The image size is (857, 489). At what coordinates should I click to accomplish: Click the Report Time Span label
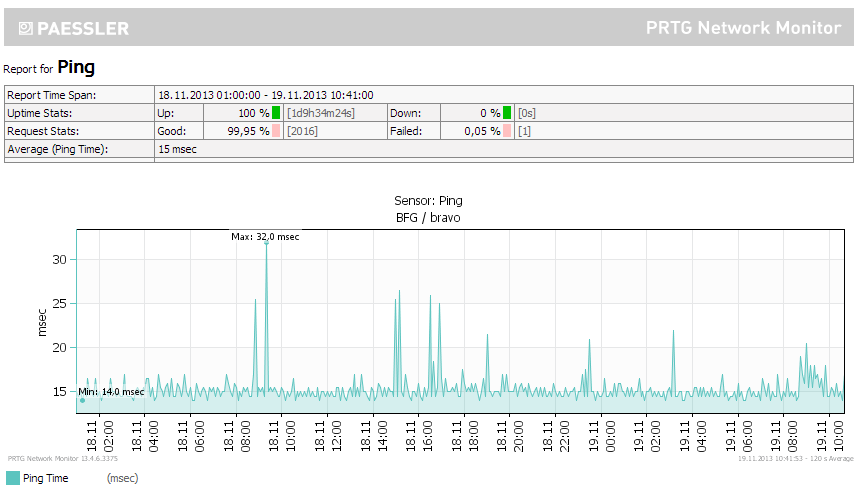[x=51, y=95]
